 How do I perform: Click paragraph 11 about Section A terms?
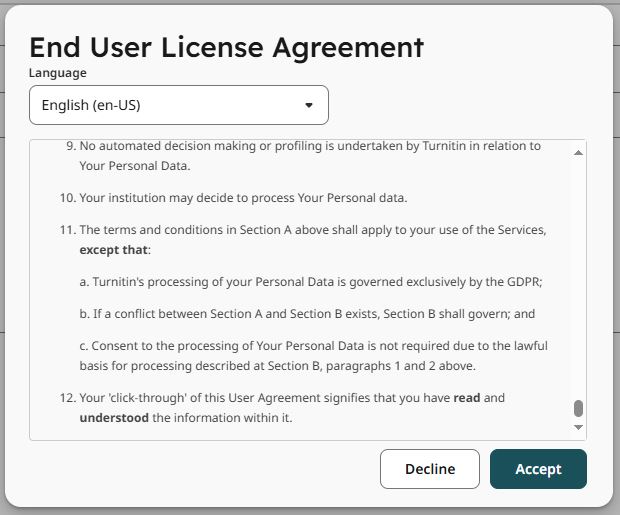312,230
